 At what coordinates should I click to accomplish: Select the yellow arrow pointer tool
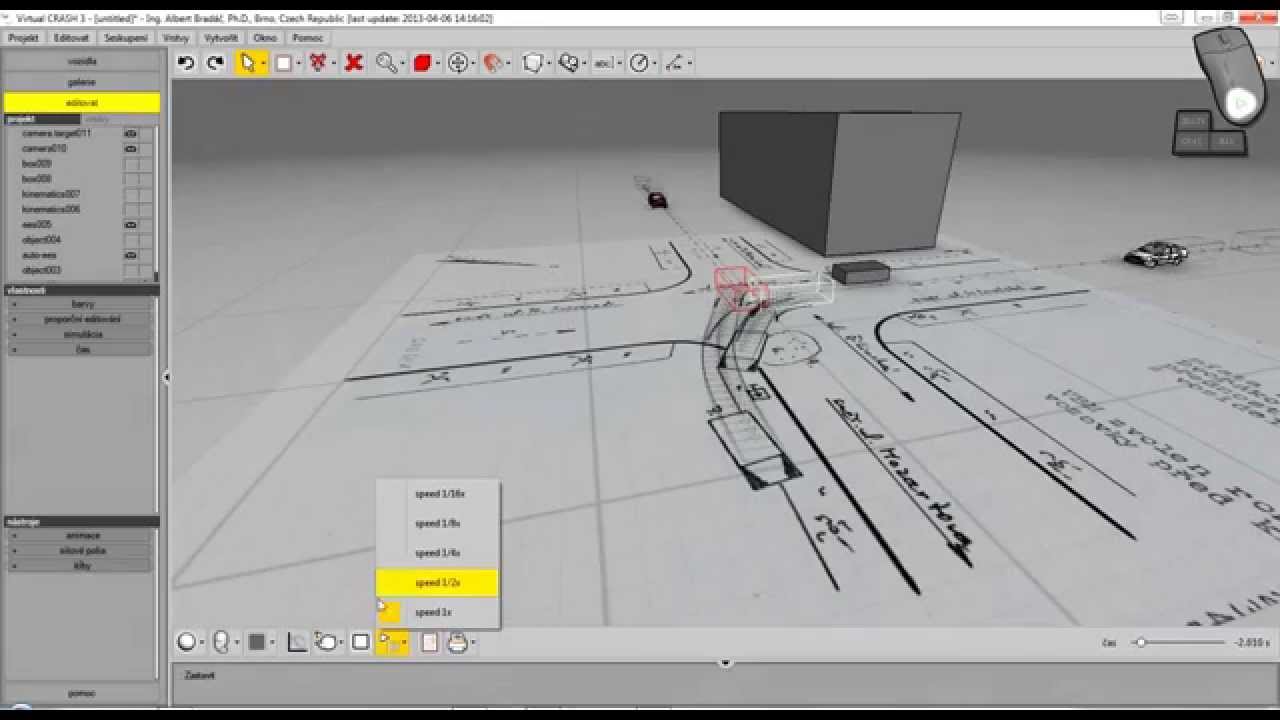(x=247, y=63)
